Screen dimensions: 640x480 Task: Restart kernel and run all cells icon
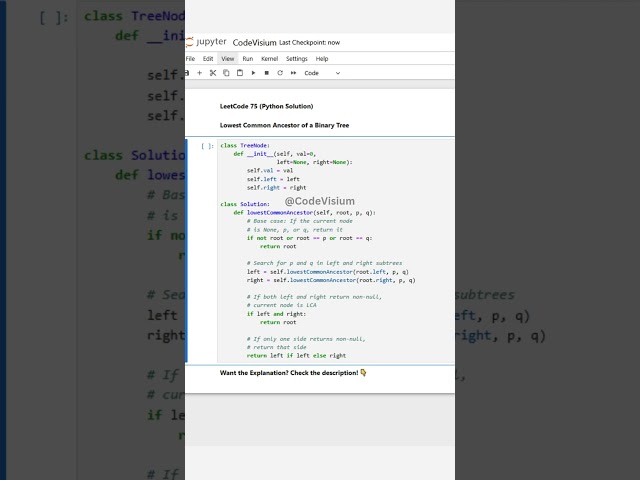pos(293,73)
